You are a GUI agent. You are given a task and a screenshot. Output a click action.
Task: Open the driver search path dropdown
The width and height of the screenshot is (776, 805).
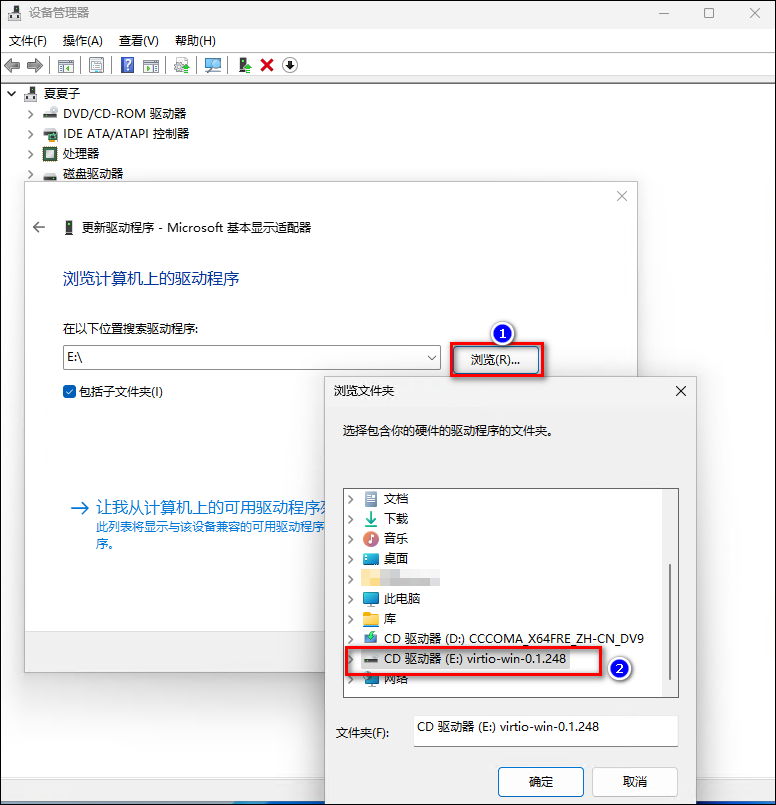pos(432,358)
